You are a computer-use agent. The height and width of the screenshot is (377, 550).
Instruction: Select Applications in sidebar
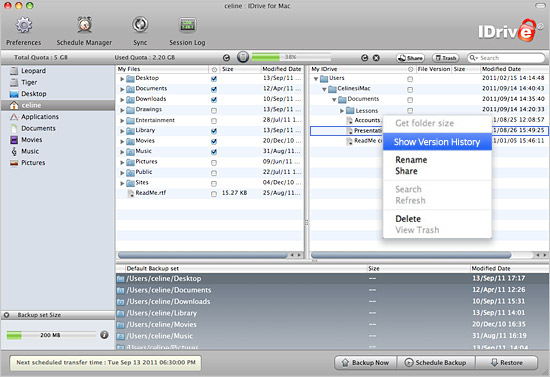point(40,117)
